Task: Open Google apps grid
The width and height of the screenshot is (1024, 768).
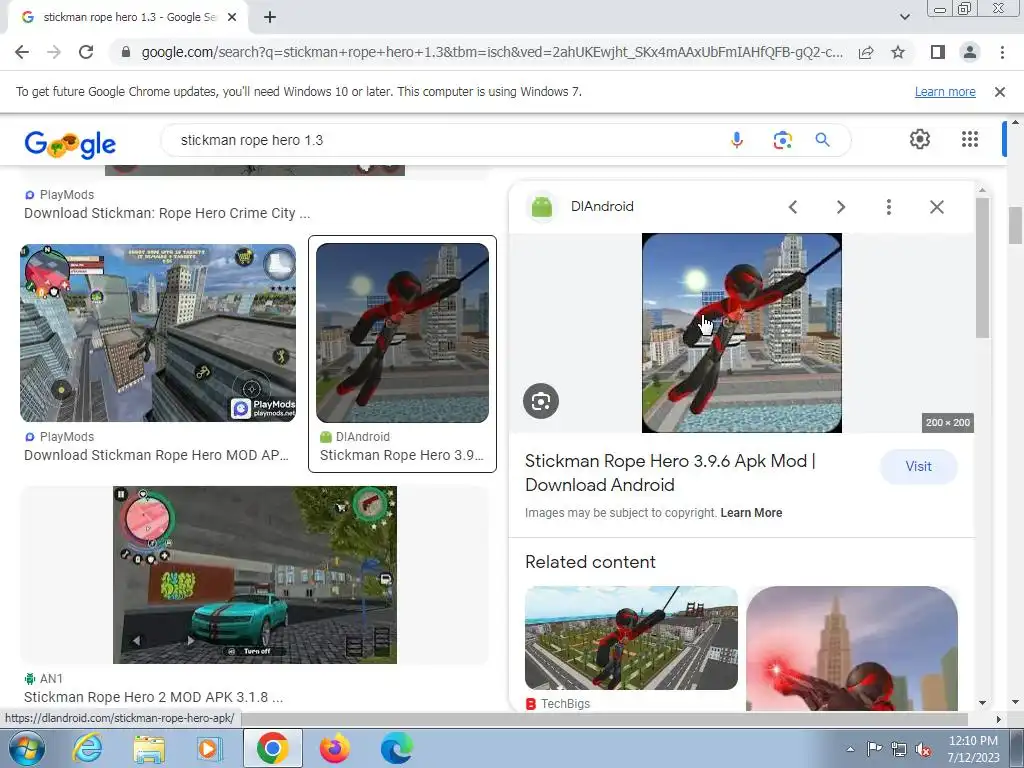Action: pyautogui.click(x=970, y=139)
